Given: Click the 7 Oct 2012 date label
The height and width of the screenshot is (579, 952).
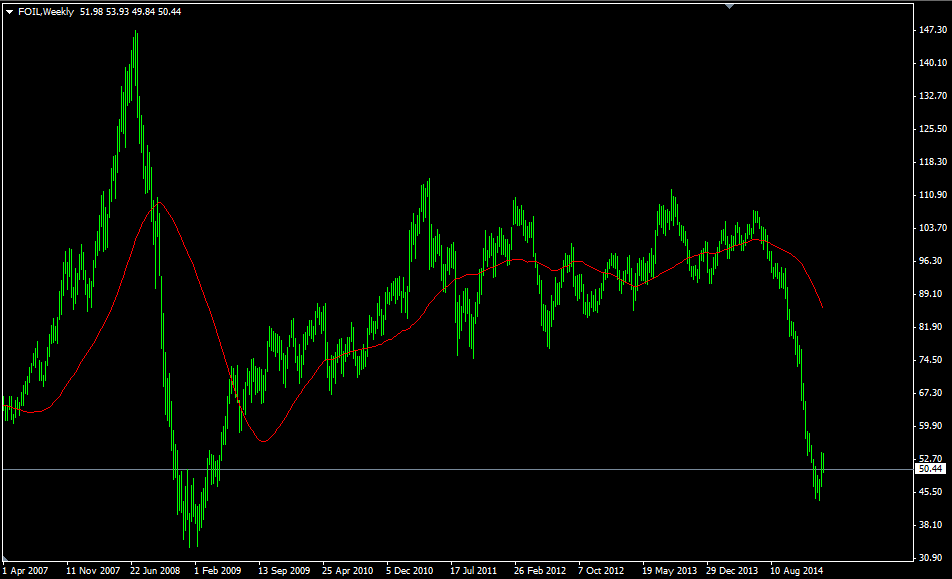Looking at the screenshot, I should pos(601,571).
